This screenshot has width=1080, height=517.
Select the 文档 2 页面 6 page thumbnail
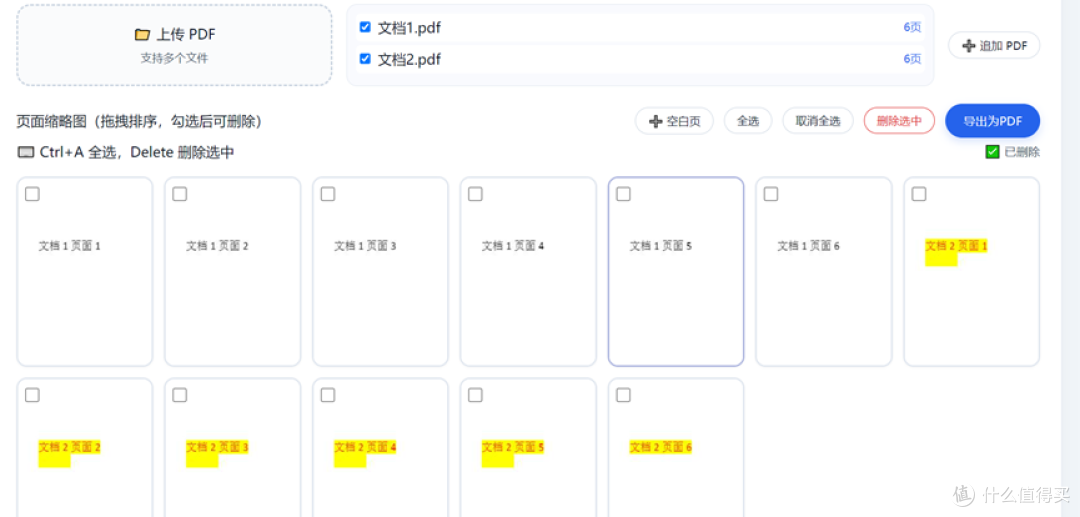pos(676,447)
